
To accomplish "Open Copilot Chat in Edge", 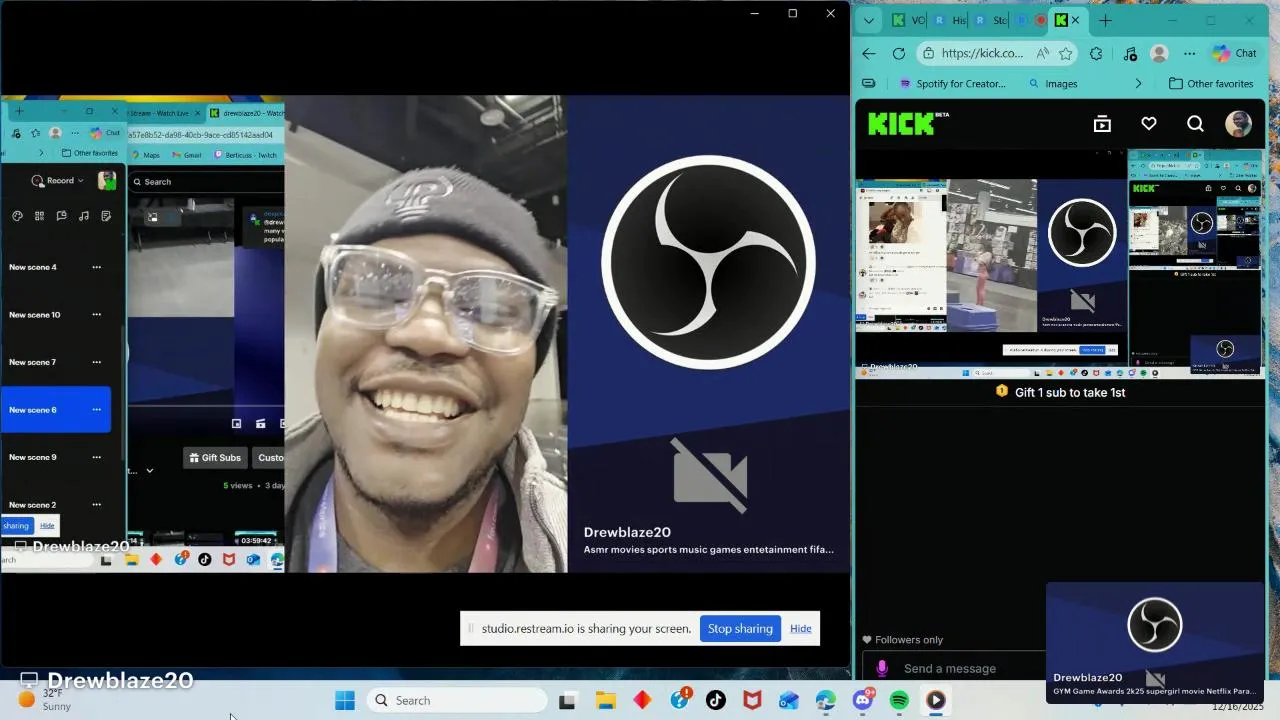I will click(x=1234, y=54).
